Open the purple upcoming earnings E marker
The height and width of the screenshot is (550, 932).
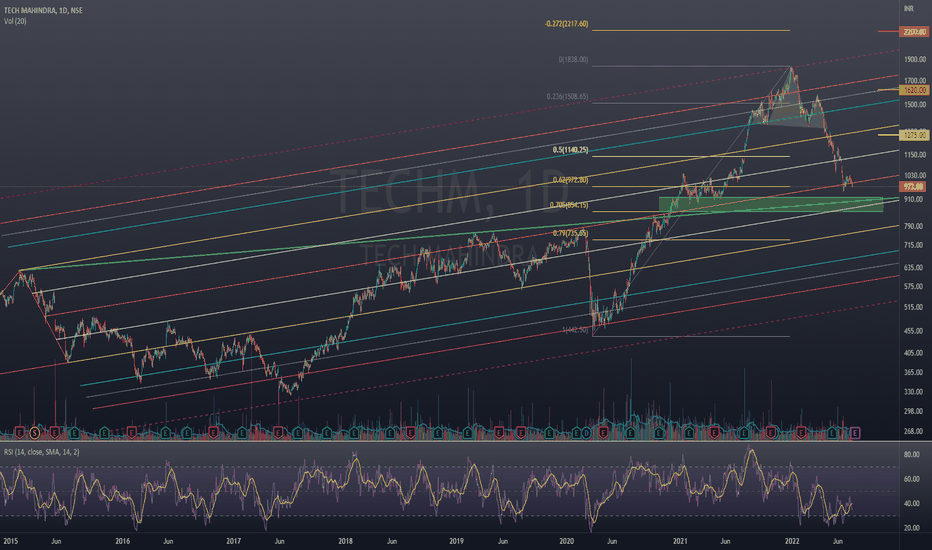coord(855,433)
